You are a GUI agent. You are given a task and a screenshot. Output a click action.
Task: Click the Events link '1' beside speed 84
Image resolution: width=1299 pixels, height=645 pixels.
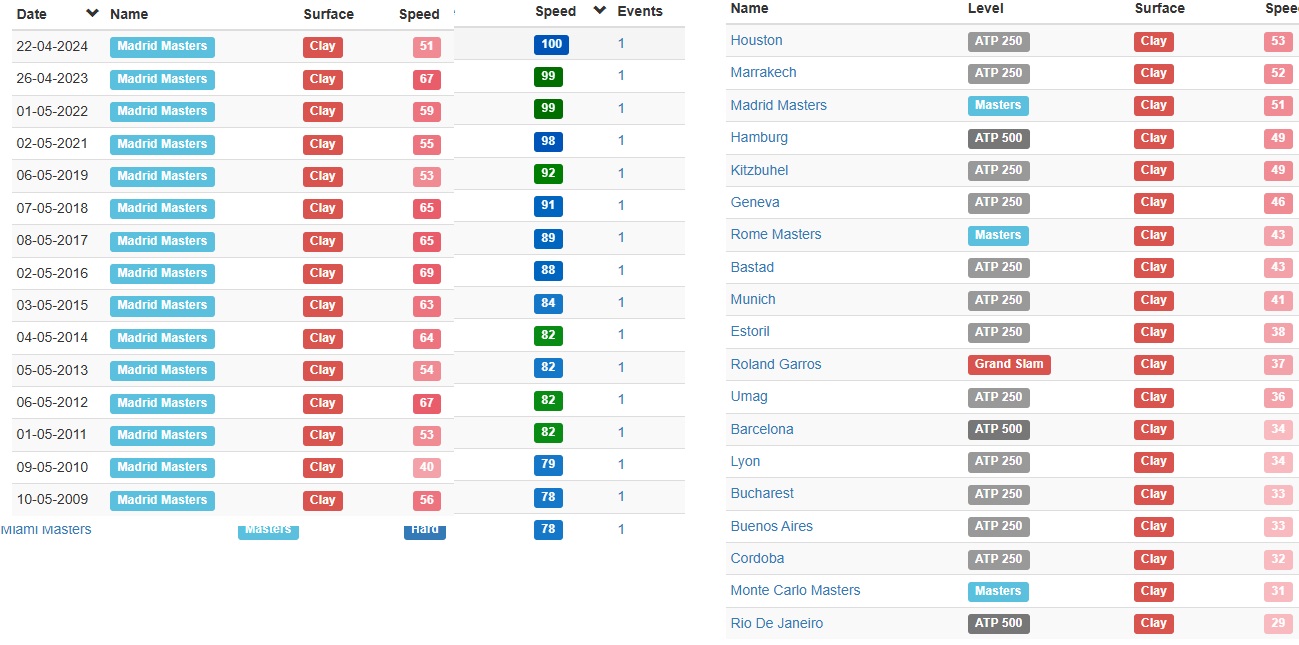(621, 302)
